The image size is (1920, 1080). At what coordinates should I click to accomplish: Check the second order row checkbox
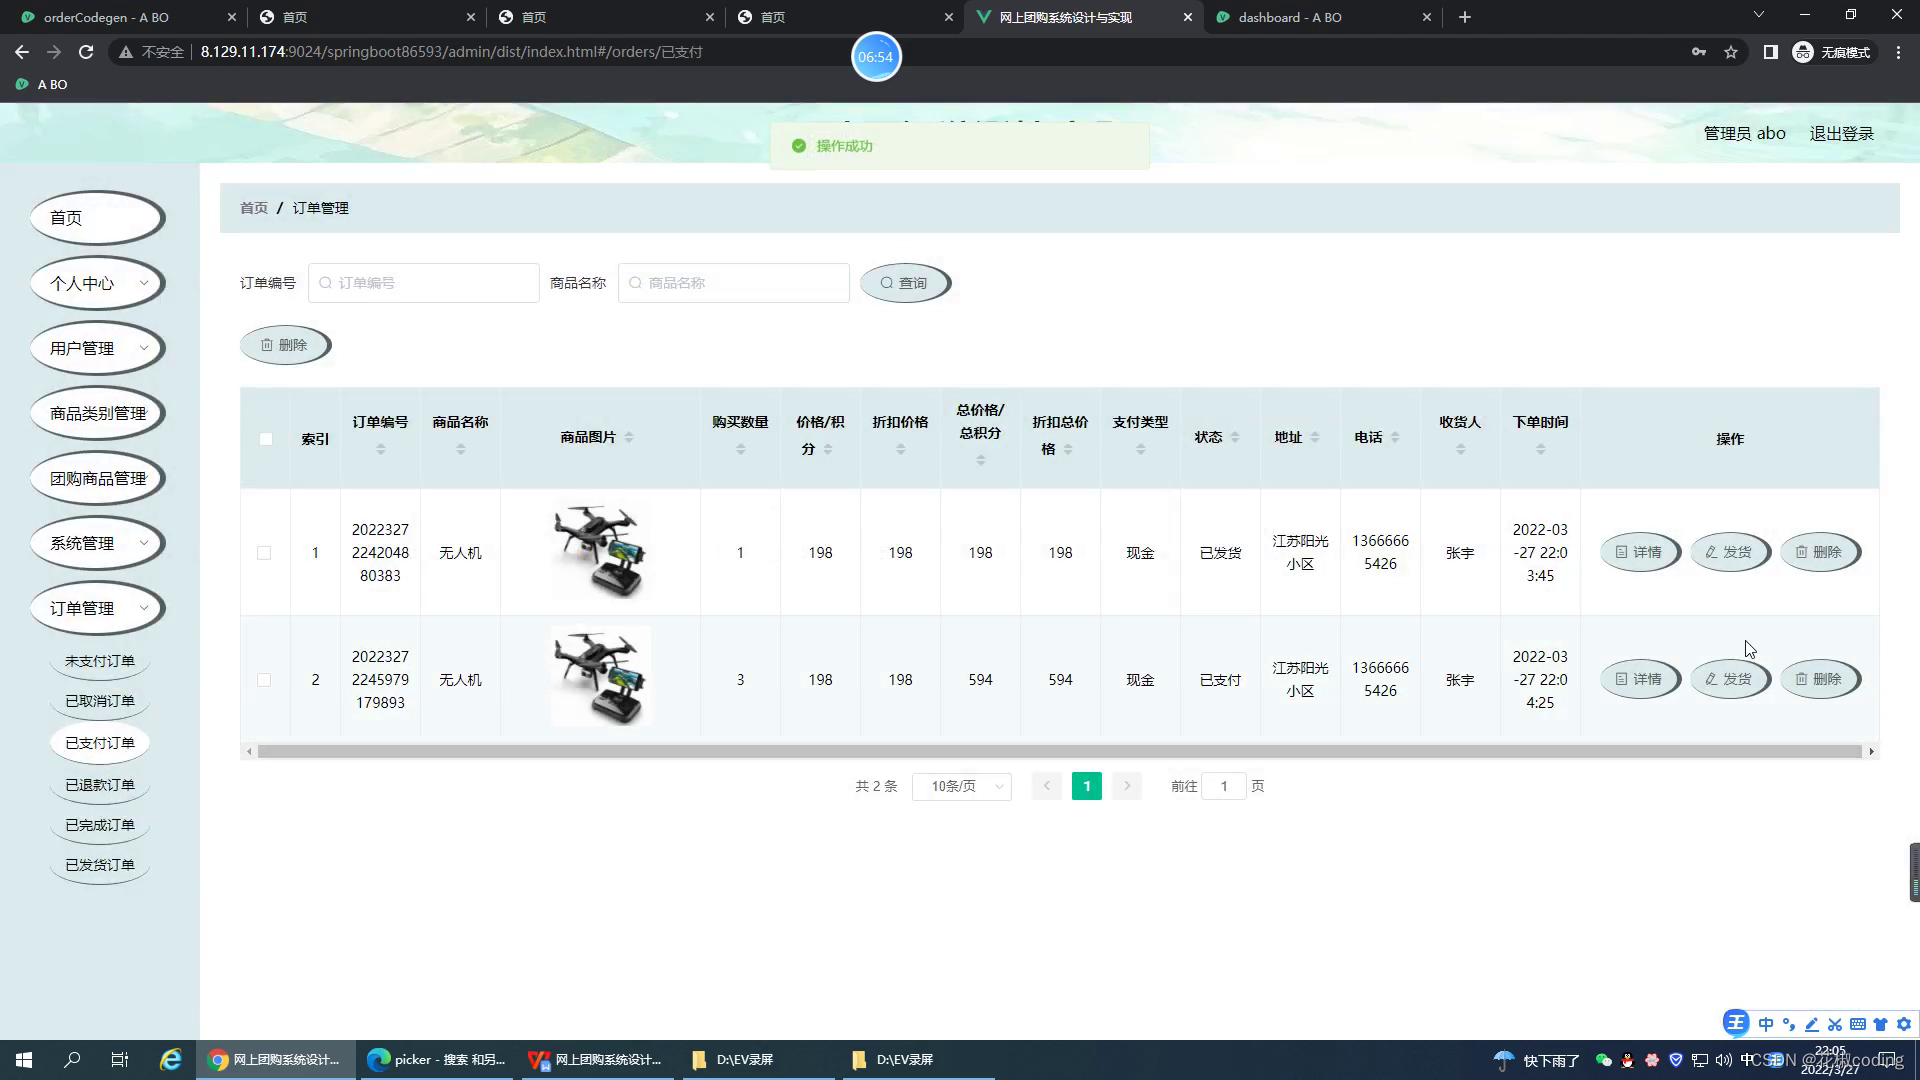[264, 680]
